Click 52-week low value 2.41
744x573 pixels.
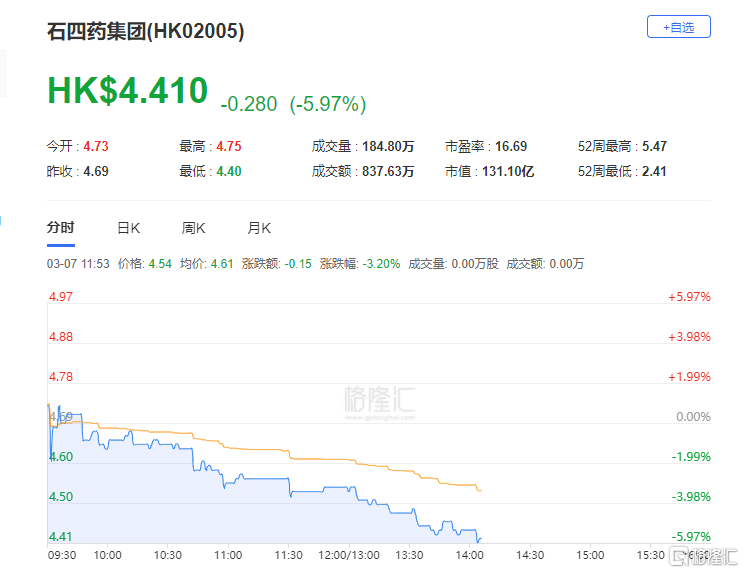(x=654, y=171)
